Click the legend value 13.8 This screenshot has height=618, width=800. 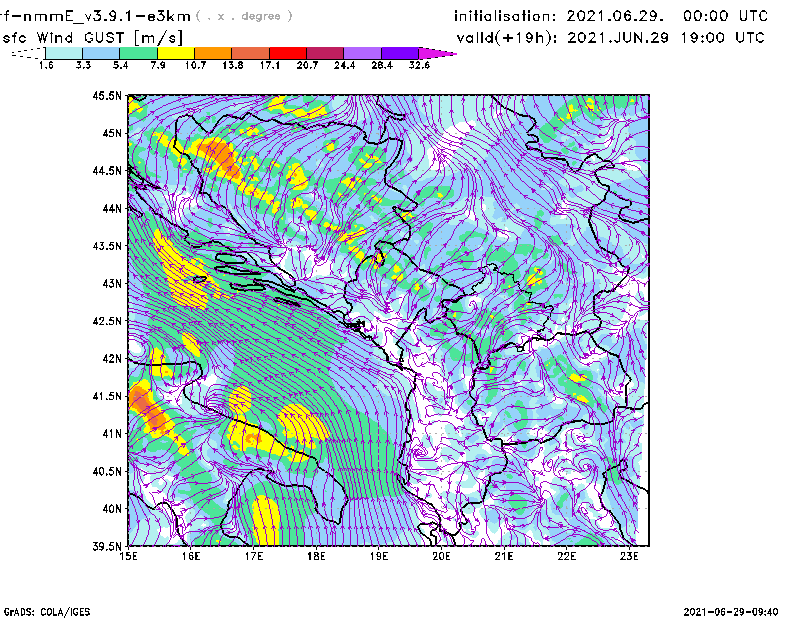233,65
